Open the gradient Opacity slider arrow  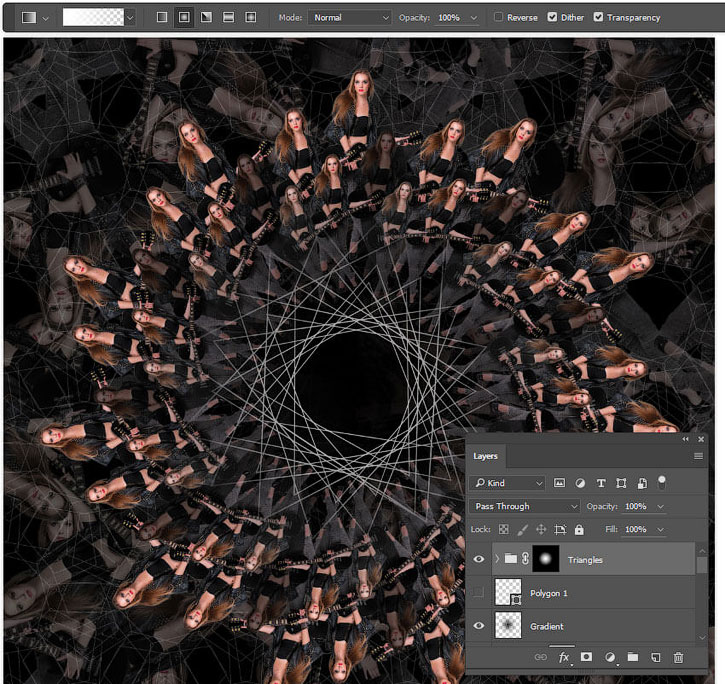(x=473, y=18)
